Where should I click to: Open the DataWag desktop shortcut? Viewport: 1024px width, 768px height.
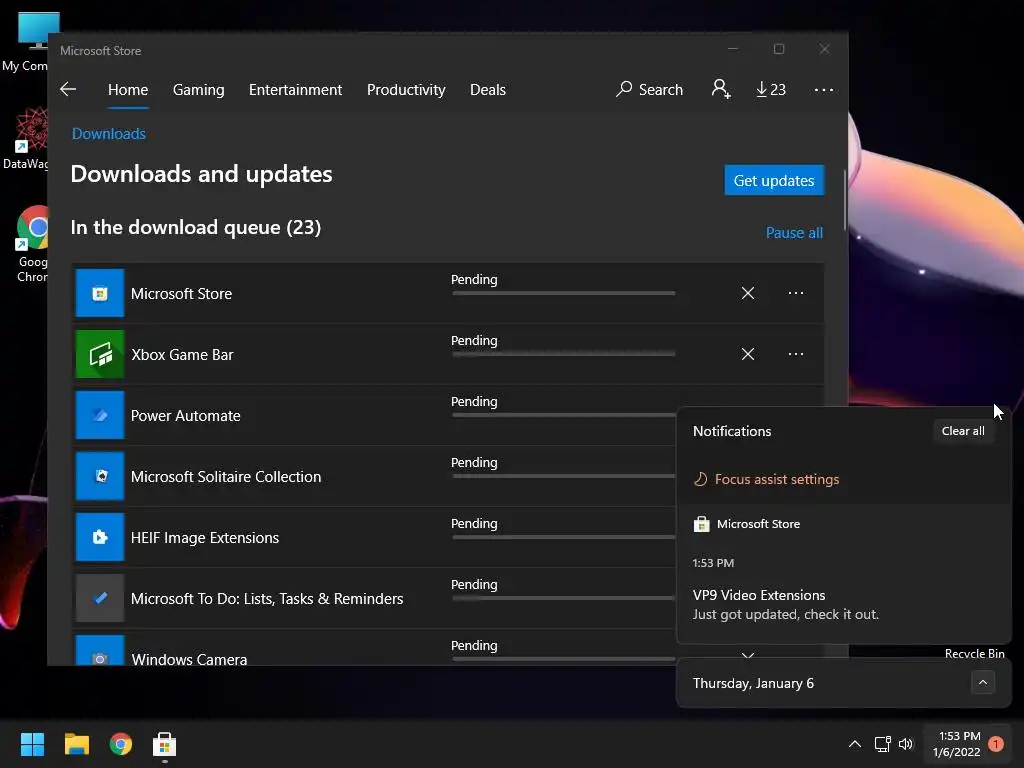26,140
